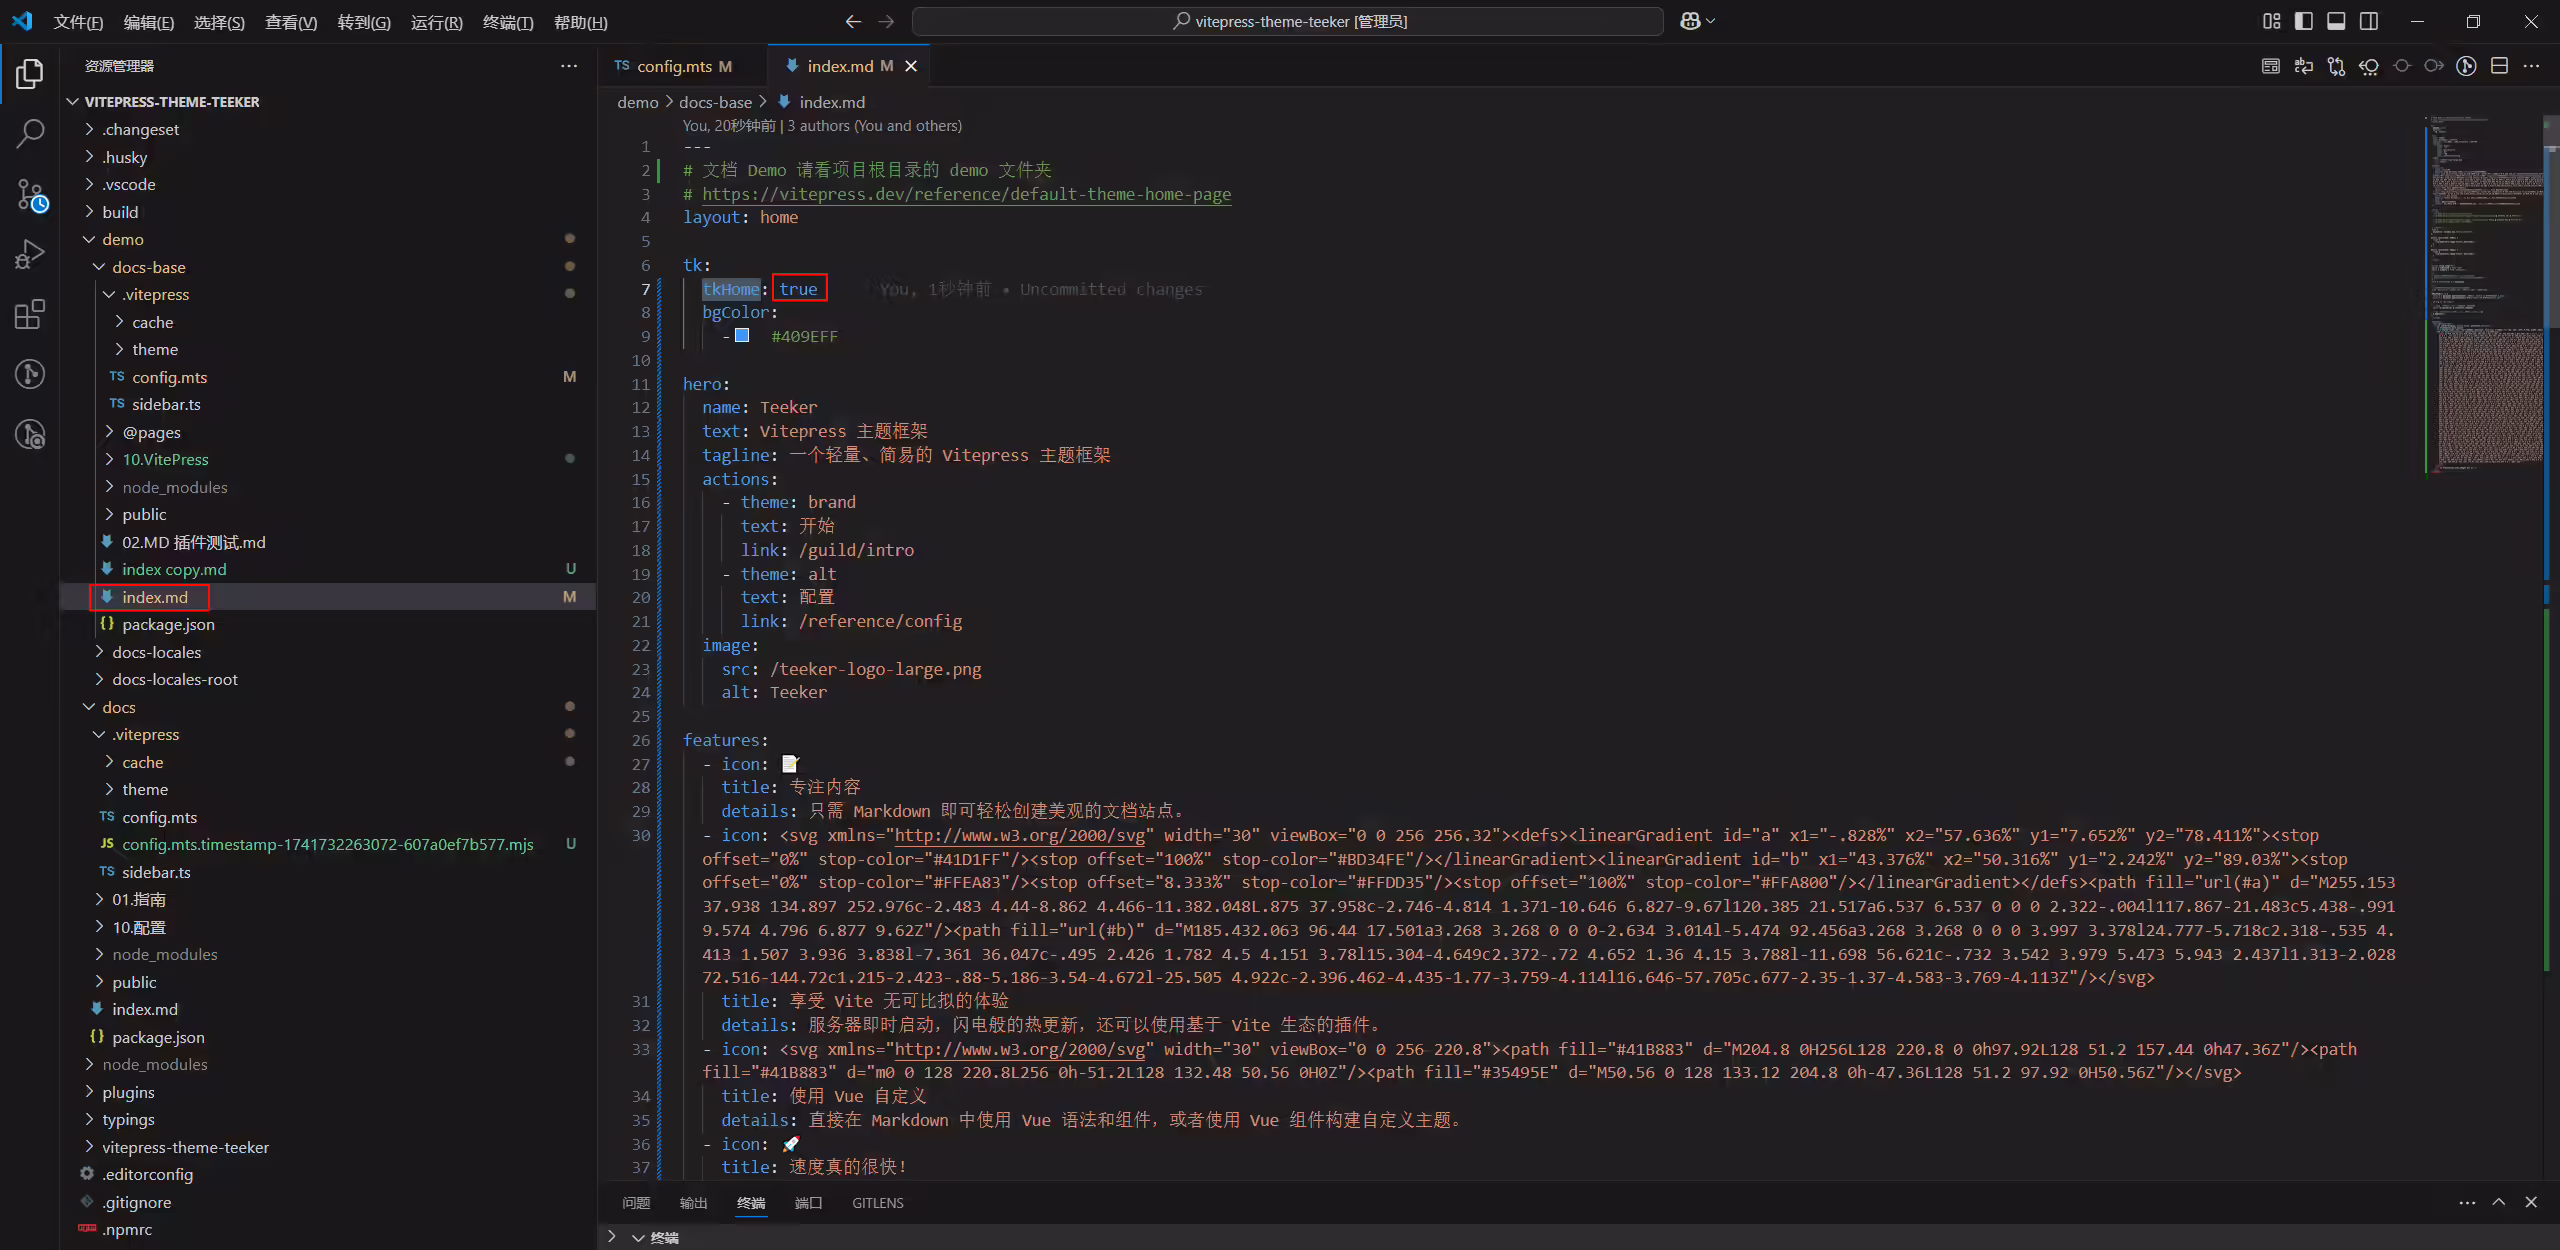Click the #409EFF color swatch
Viewport: 2560px width, 1250px height.
tap(742, 336)
